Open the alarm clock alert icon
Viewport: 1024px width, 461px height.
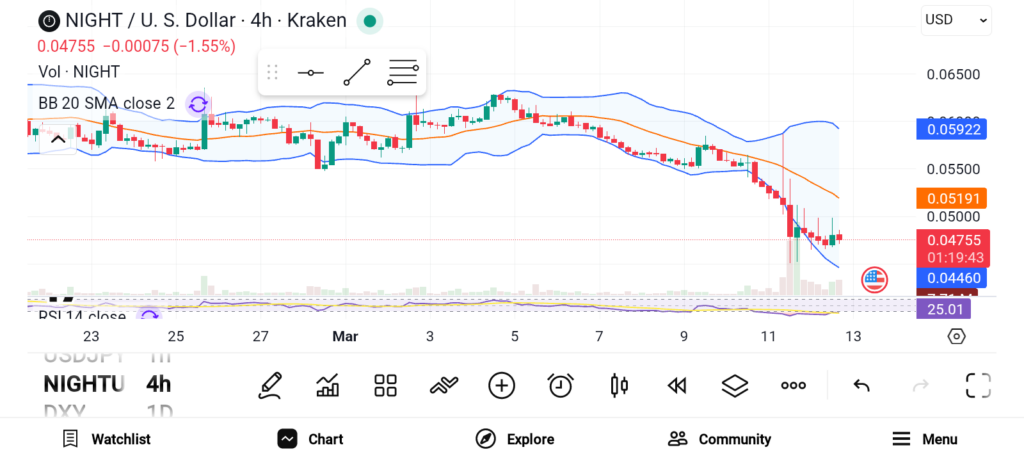[x=560, y=385]
